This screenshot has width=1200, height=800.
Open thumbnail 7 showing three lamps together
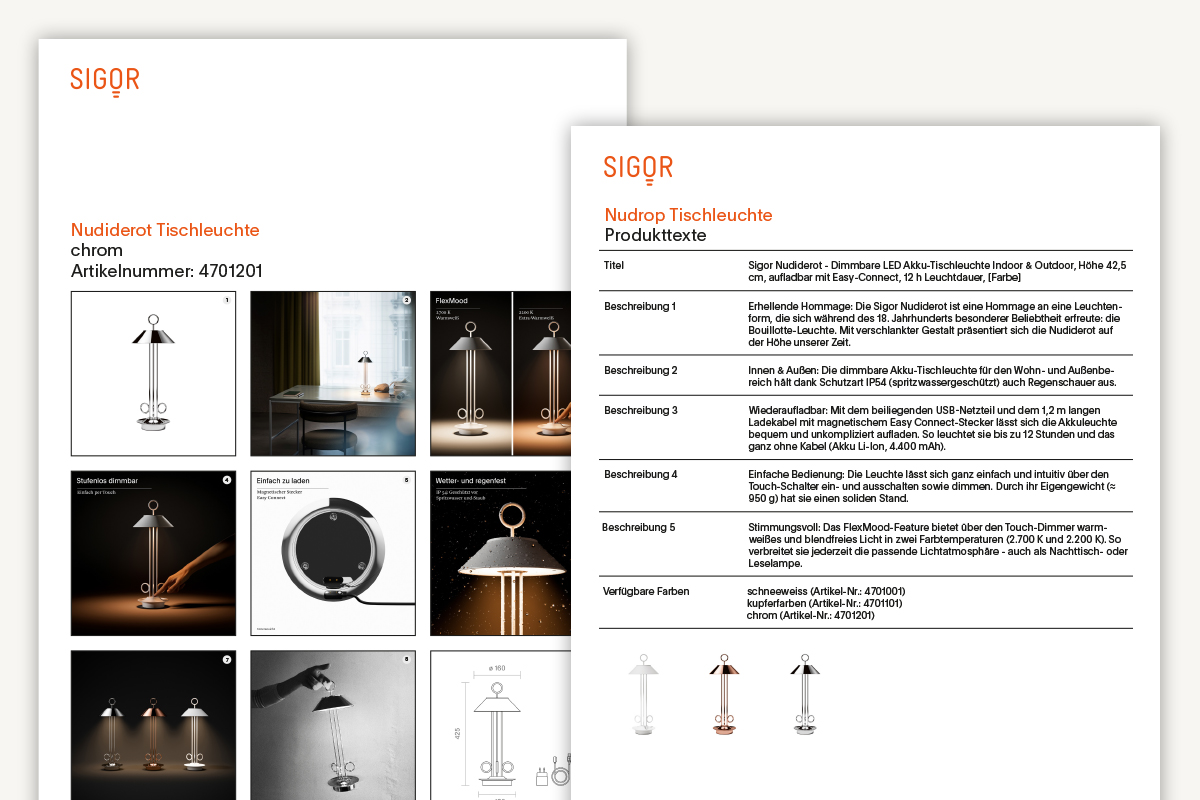153,725
